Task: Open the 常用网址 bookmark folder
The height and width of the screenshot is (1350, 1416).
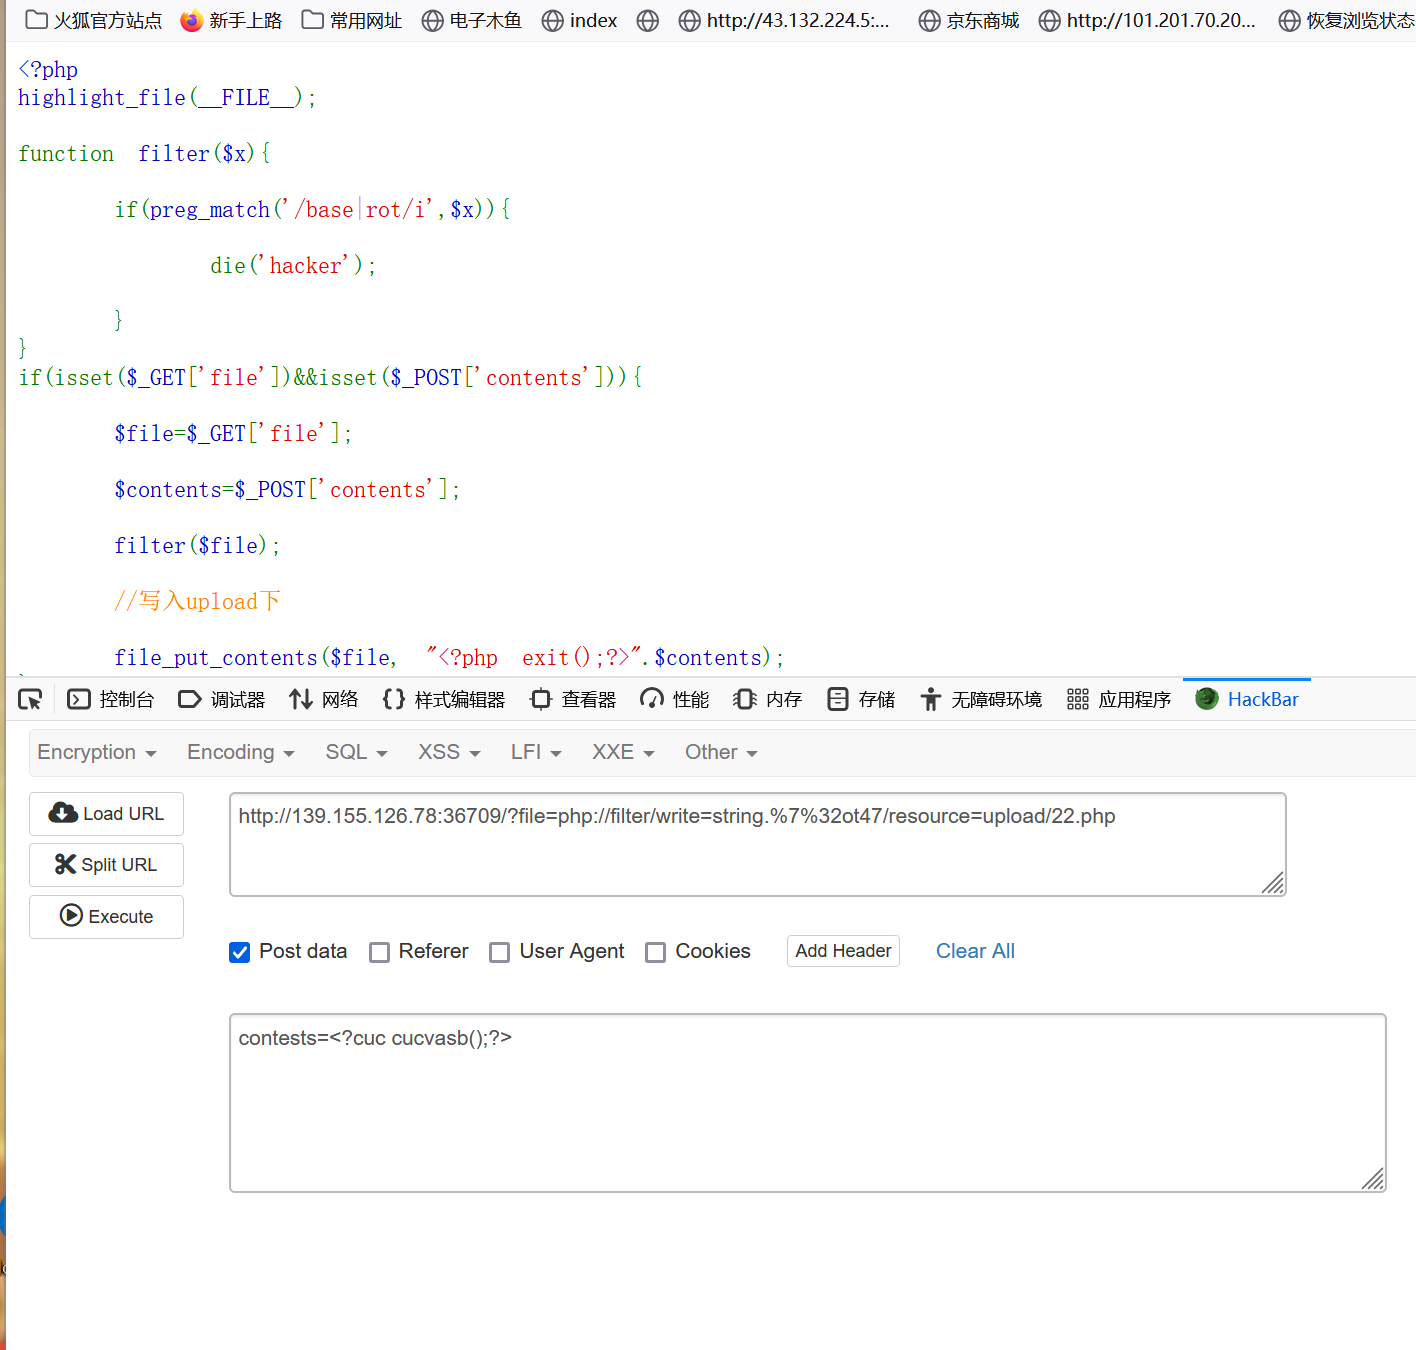Action: (x=352, y=20)
